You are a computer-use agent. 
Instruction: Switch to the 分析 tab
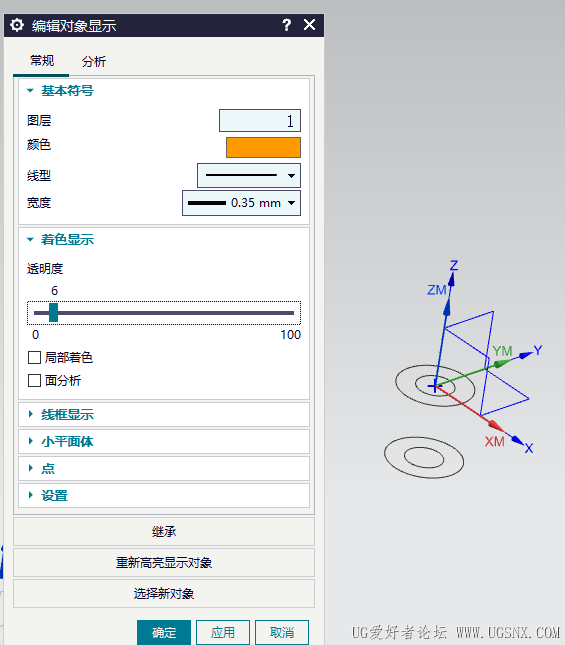pos(94,62)
